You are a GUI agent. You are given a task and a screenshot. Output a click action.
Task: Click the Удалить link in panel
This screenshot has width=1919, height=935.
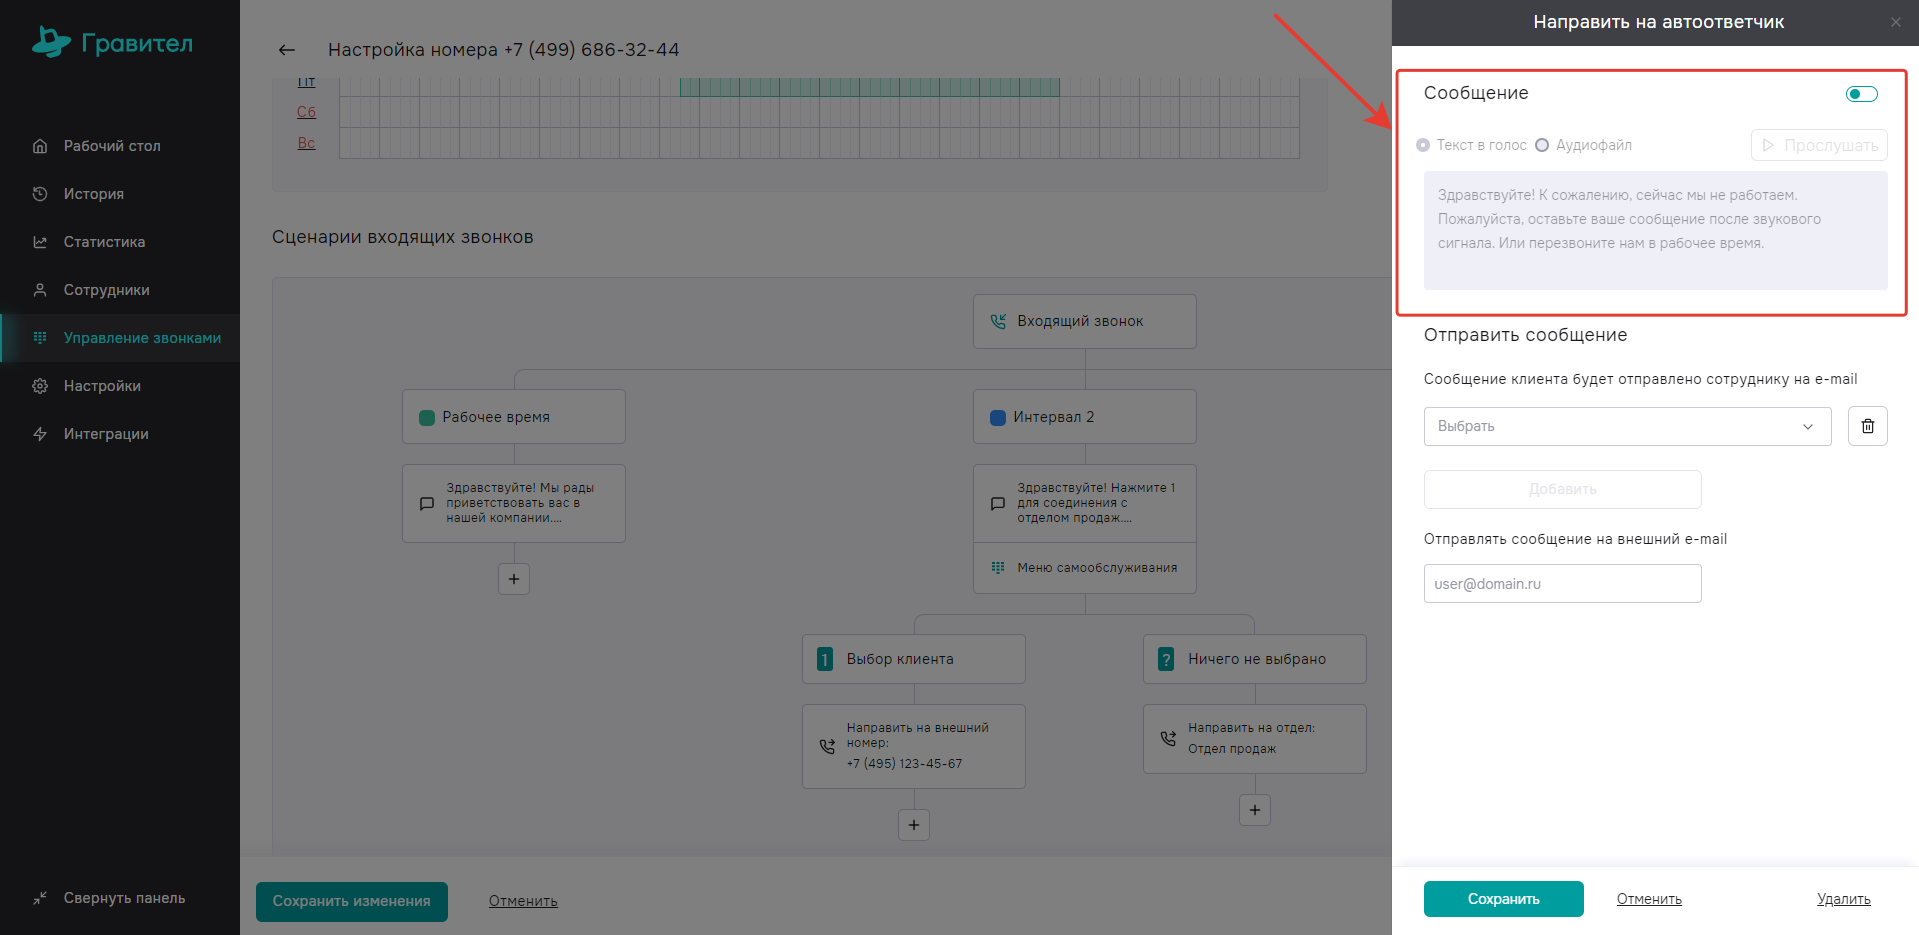[x=1843, y=899]
